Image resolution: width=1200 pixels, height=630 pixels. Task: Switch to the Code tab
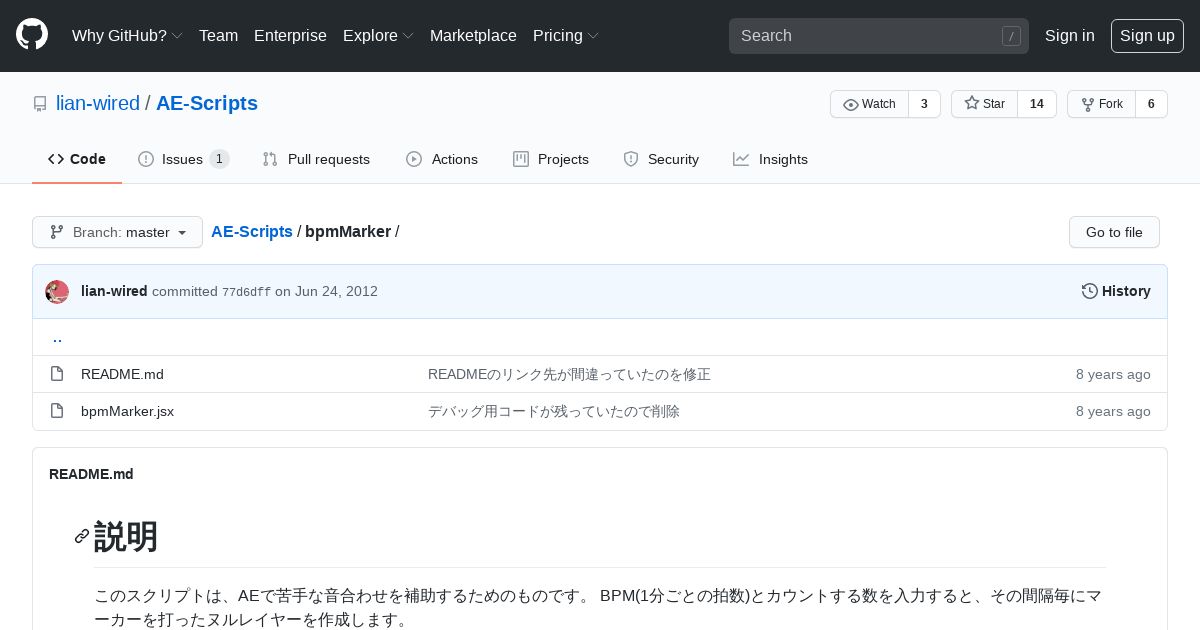77,159
